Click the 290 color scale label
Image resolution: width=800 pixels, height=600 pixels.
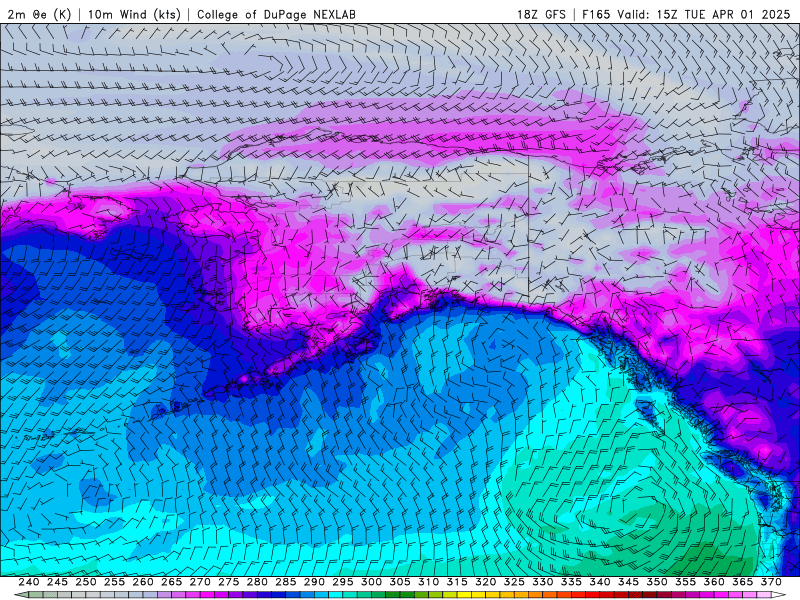click(314, 582)
